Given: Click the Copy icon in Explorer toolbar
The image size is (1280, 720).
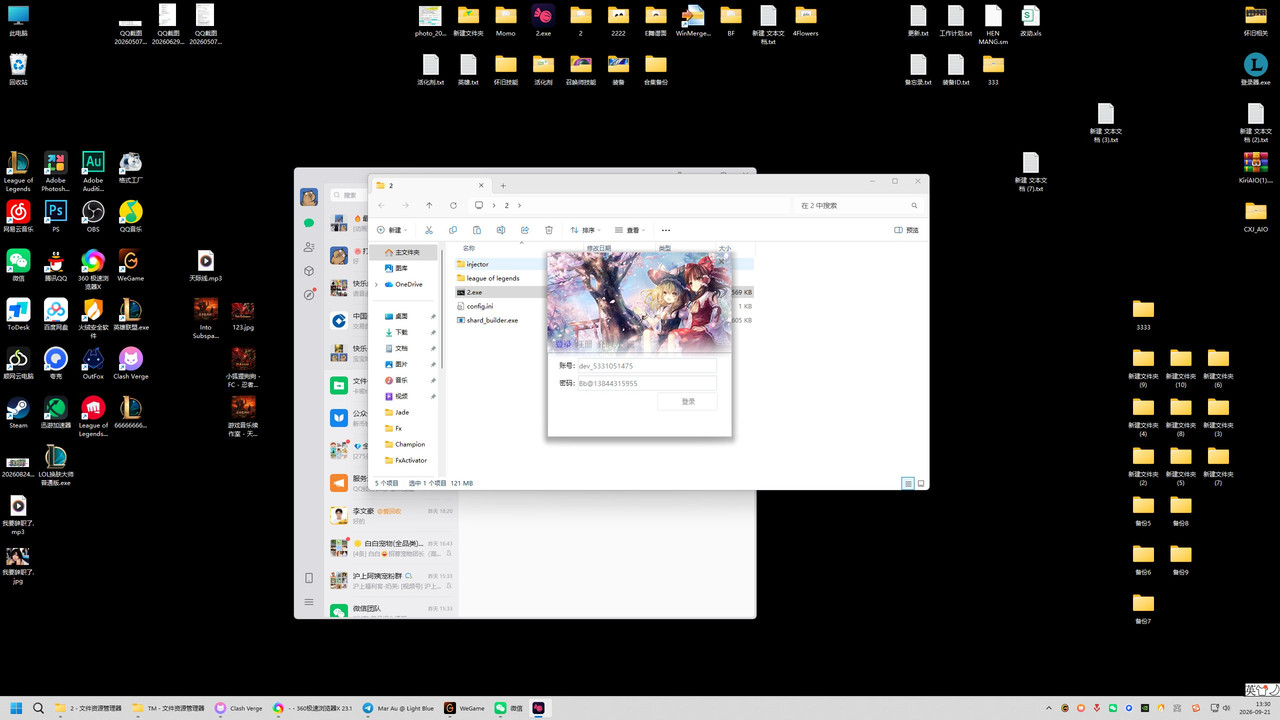Looking at the screenshot, I should pyautogui.click(x=453, y=230).
